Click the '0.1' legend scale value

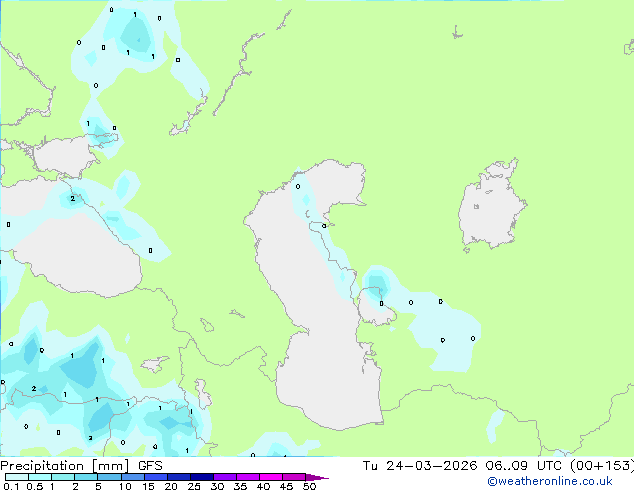[x=11, y=486]
